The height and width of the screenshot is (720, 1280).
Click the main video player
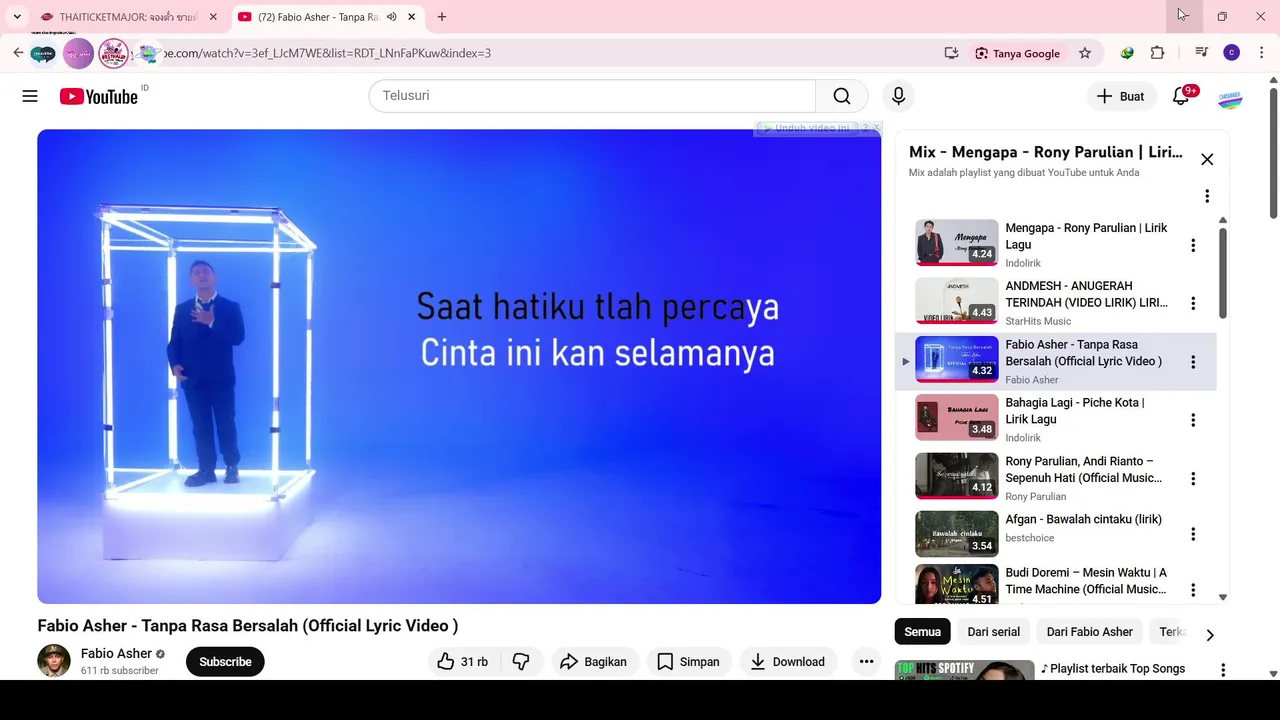click(x=459, y=366)
